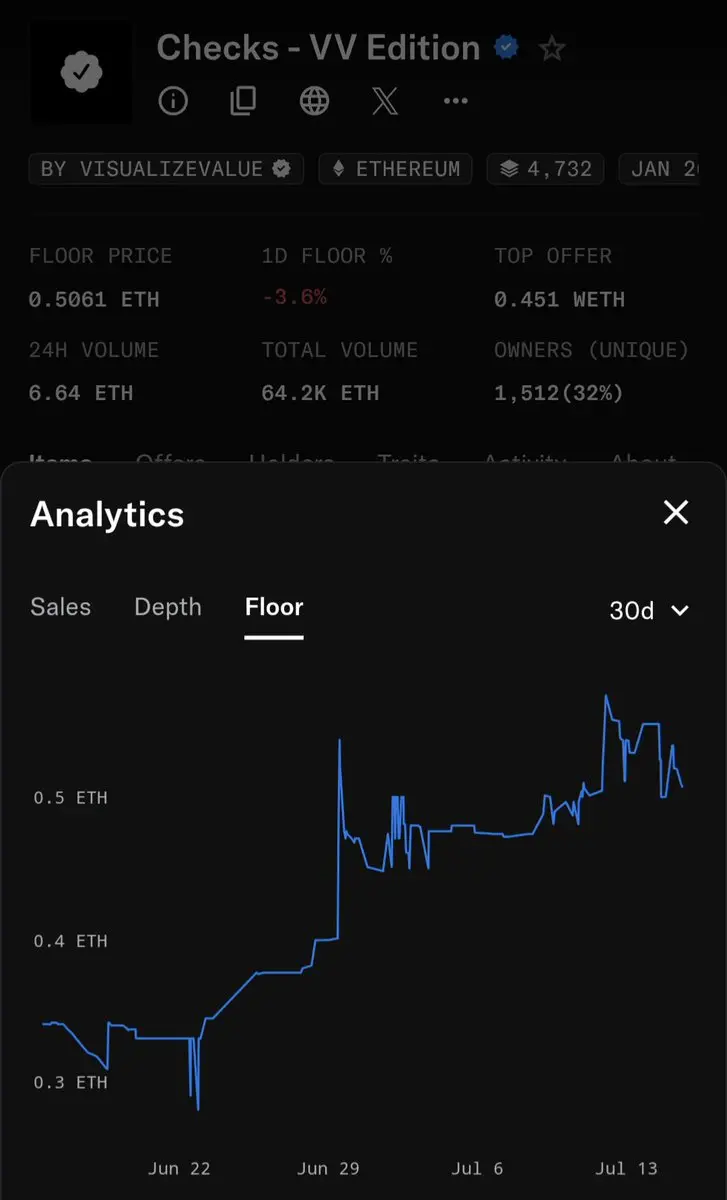
Task: Copy the contract address icon
Action: click(x=243, y=101)
